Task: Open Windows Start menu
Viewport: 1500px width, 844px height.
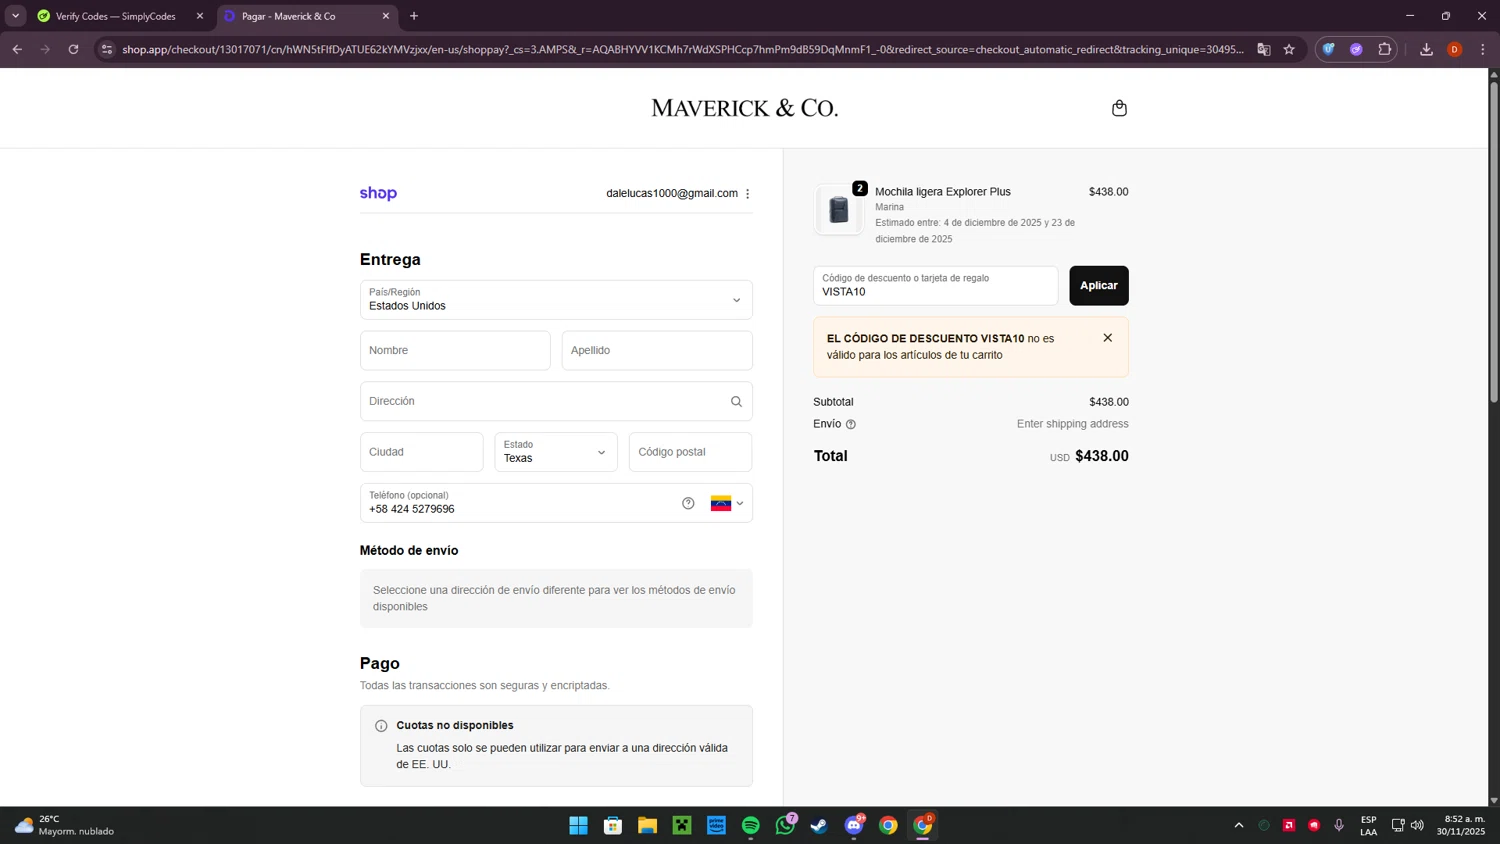Action: tap(578, 825)
